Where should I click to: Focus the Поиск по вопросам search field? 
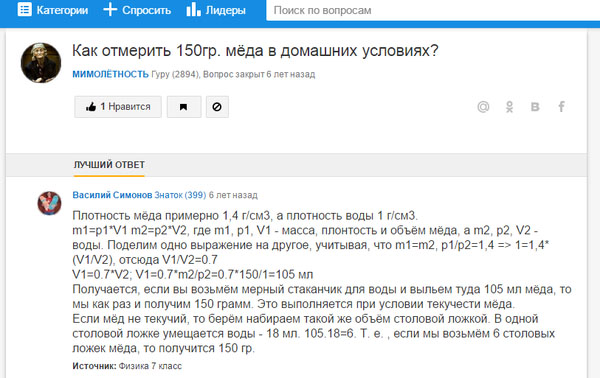(x=433, y=10)
